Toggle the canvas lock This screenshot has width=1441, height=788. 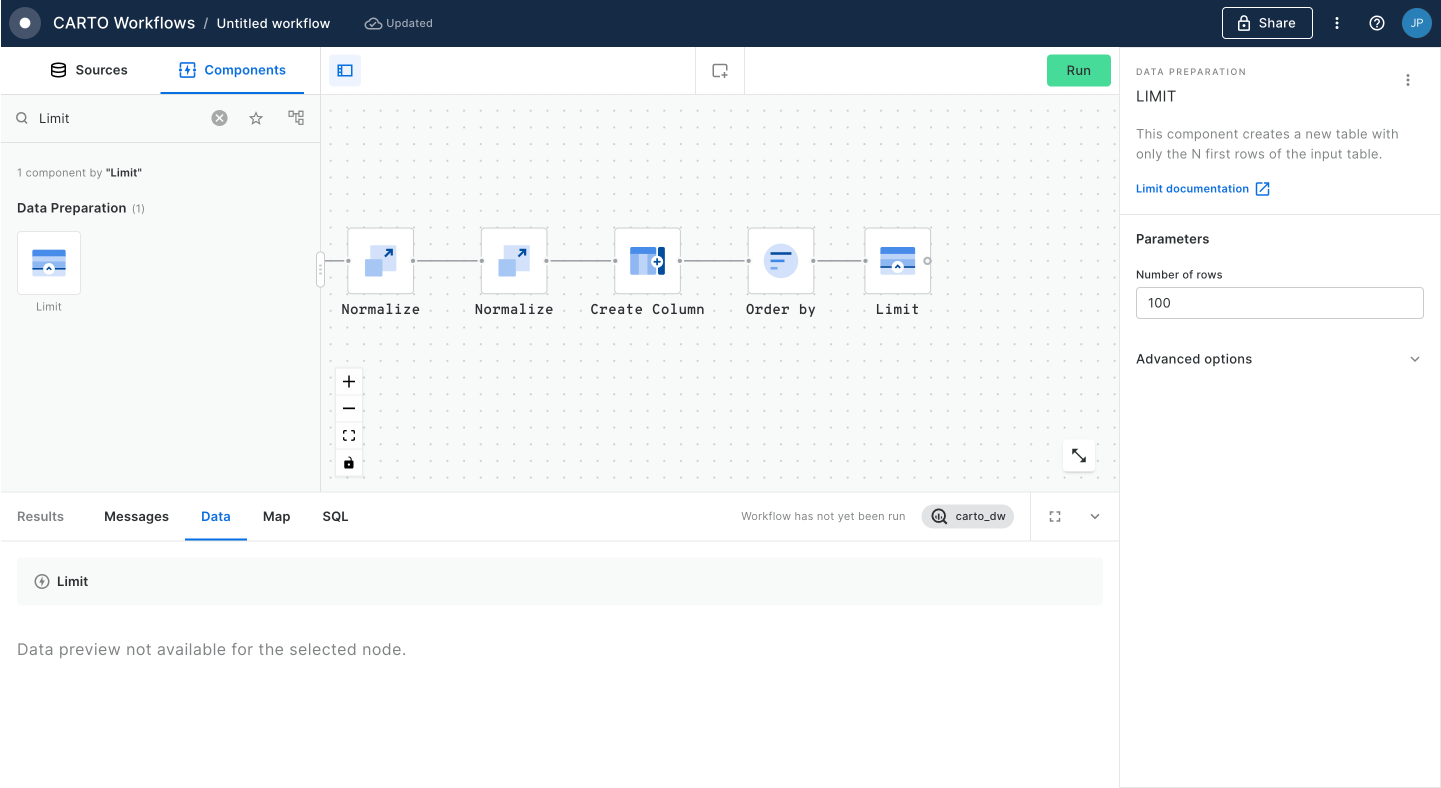coord(349,463)
